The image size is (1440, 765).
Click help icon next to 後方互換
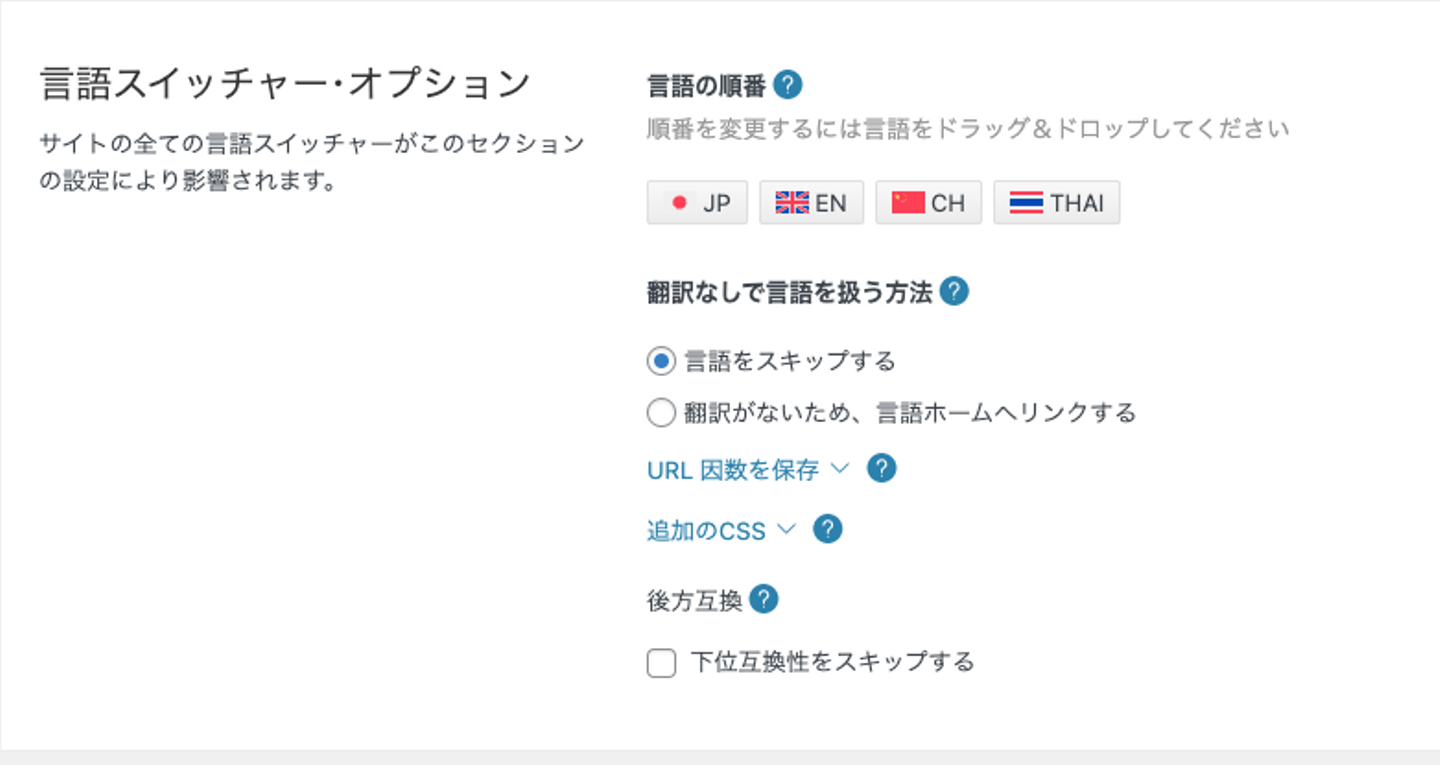point(764,600)
